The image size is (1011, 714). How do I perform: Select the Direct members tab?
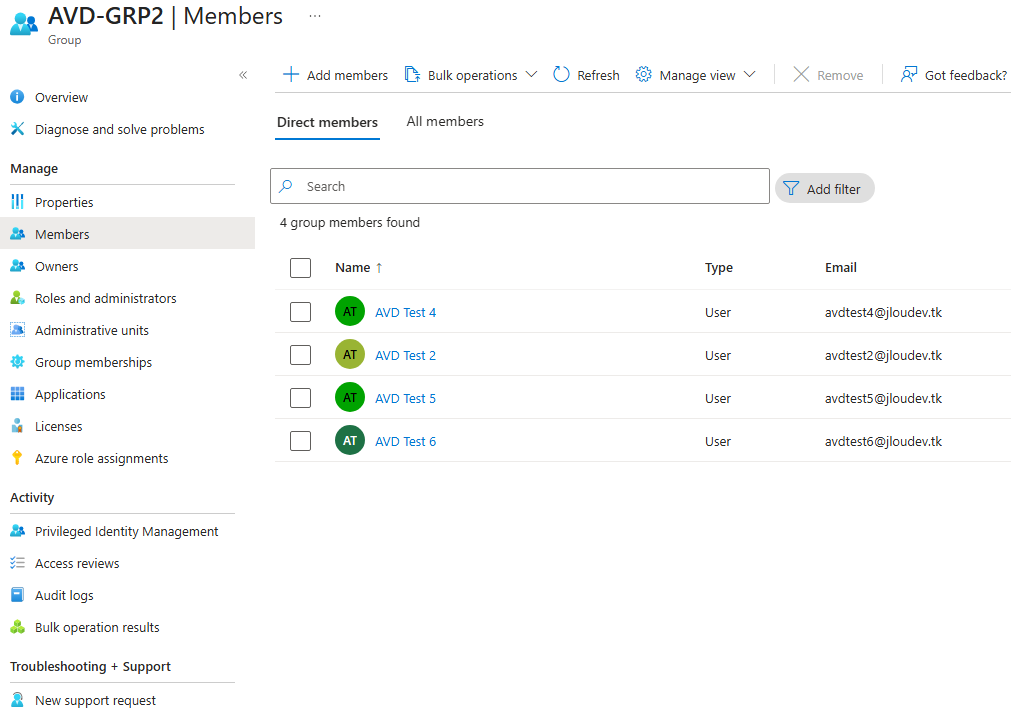tap(327, 122)
